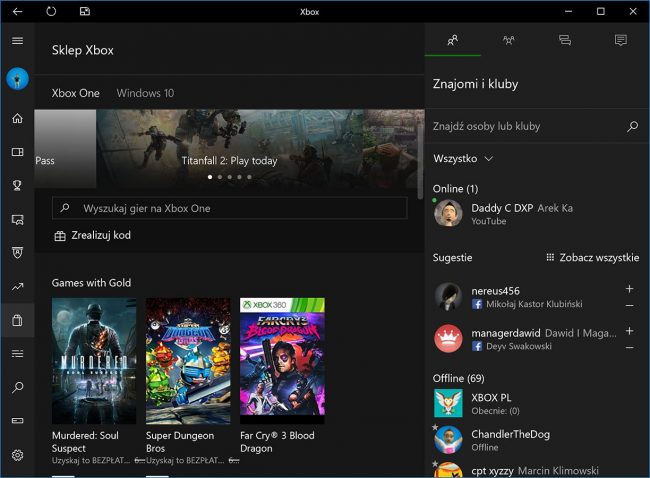Click the Online (1) section header
Viewport: 650px width, 478px height.
click(455, 189)
